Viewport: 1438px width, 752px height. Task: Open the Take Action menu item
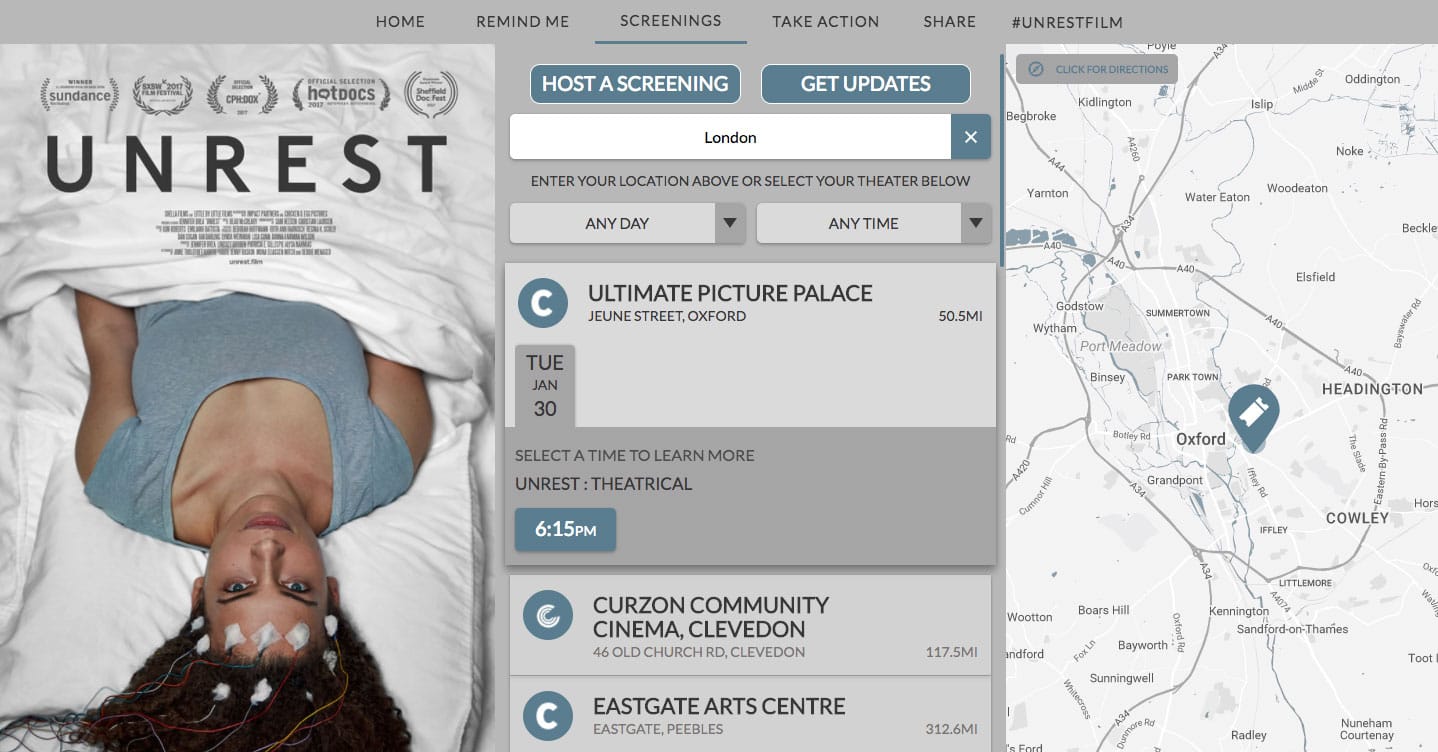point(825,21)
